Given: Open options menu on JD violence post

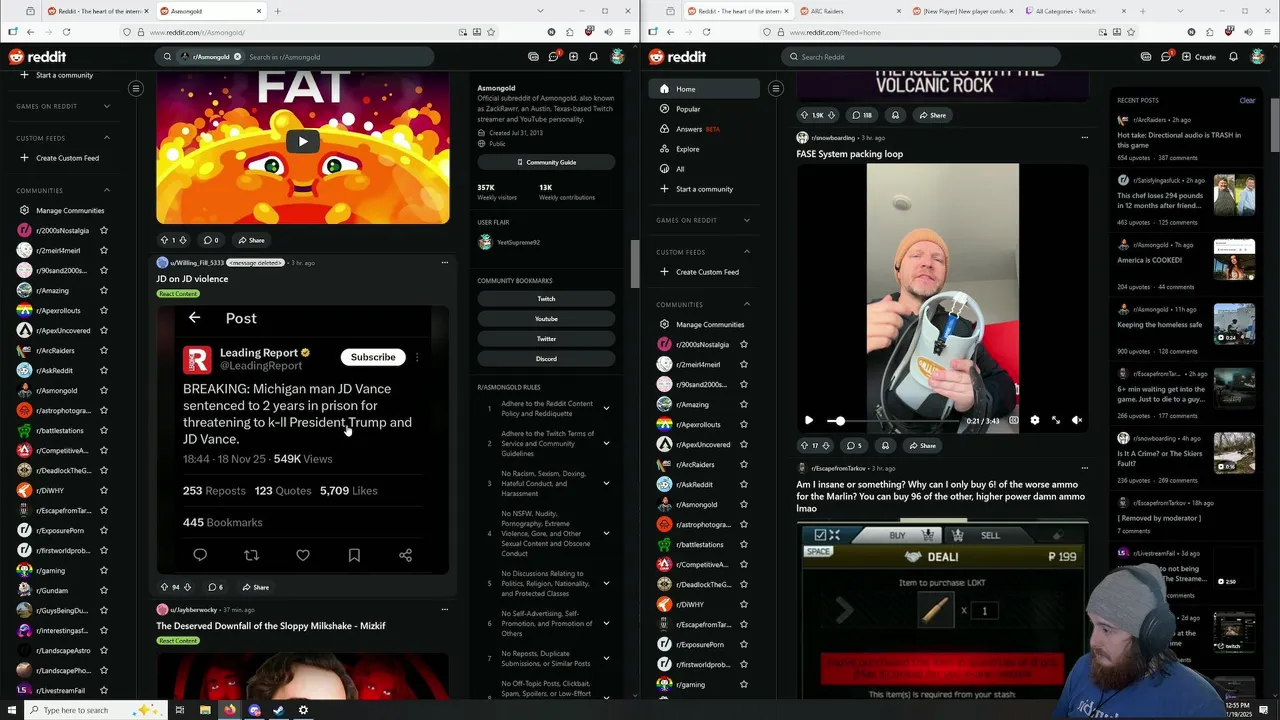Looking at the screenshot, I should [x=444, y=262].
